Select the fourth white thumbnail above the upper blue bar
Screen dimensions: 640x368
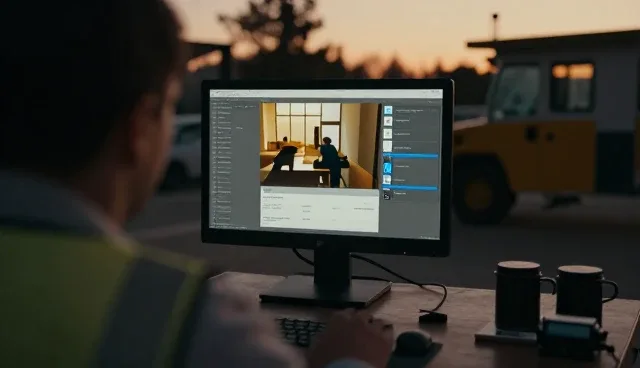387,146
